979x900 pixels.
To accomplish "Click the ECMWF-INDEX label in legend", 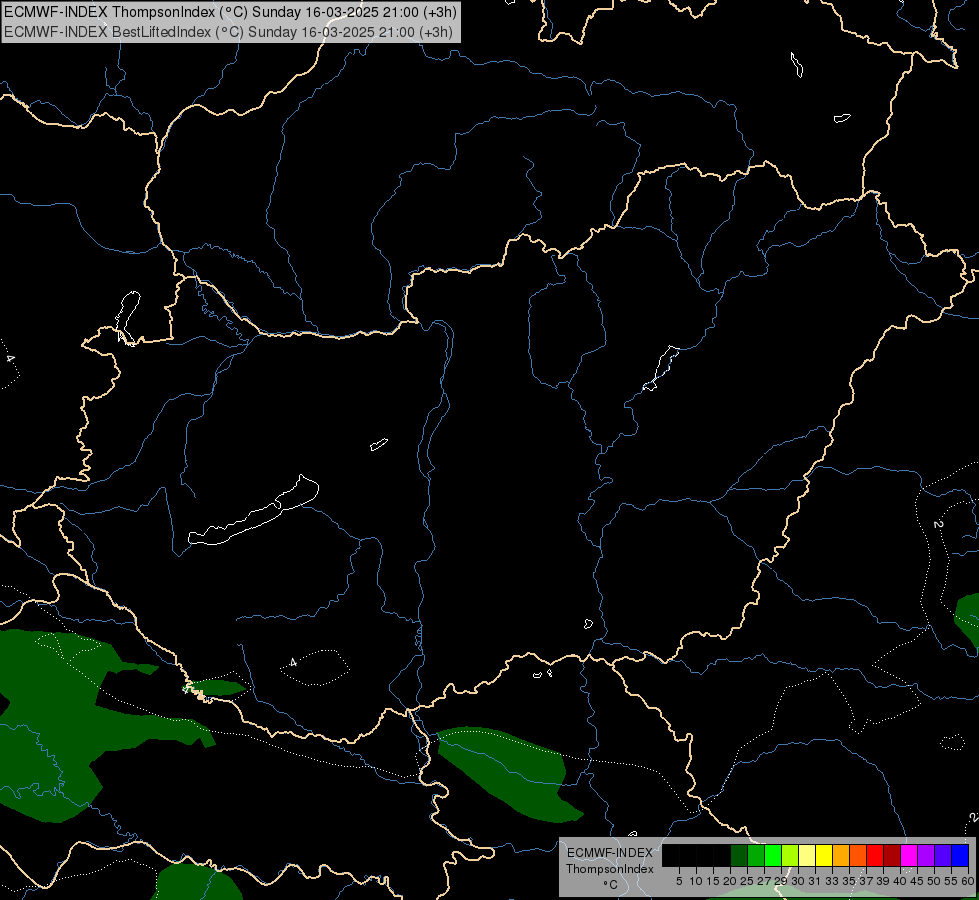I will (610, 853).
